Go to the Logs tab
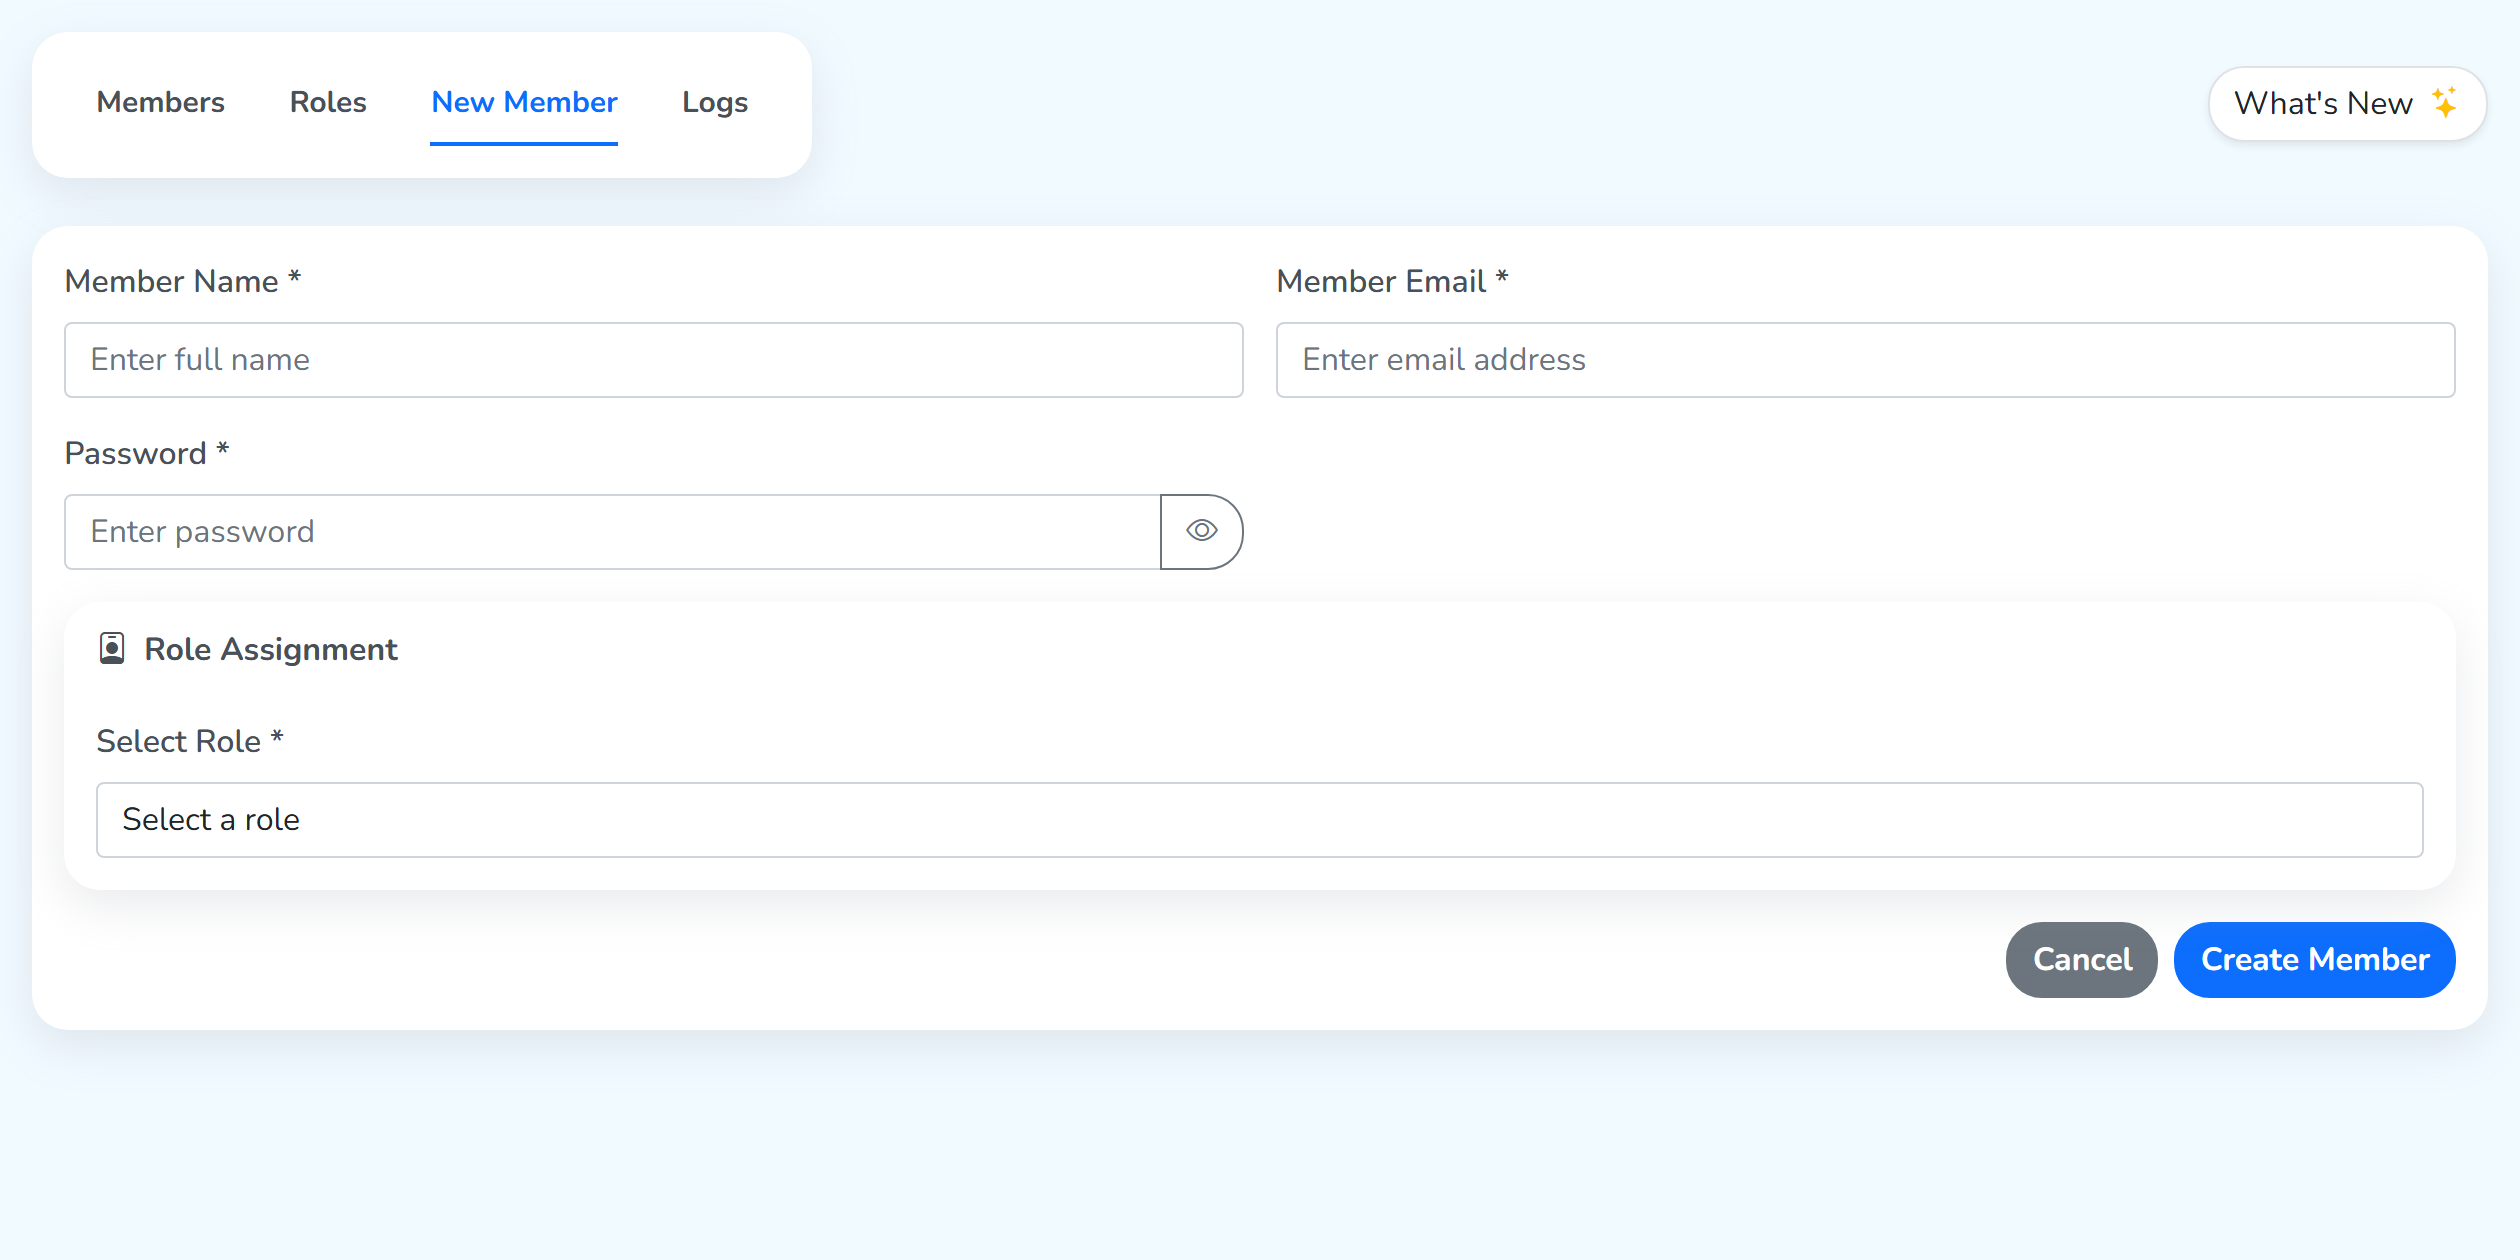 tap(715, 102)
